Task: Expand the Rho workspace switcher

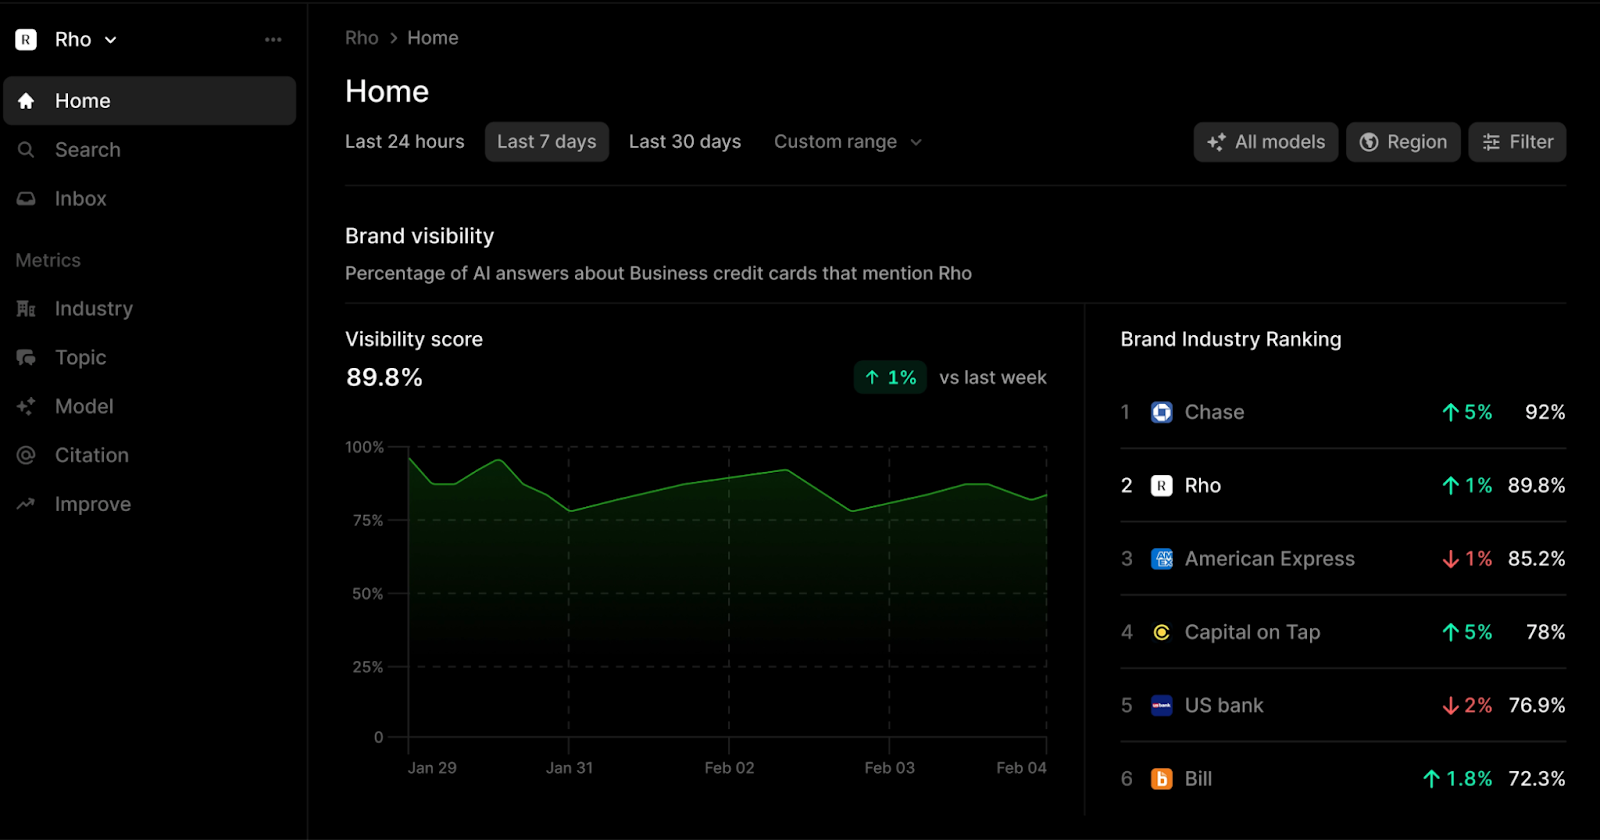Action: 84,40
